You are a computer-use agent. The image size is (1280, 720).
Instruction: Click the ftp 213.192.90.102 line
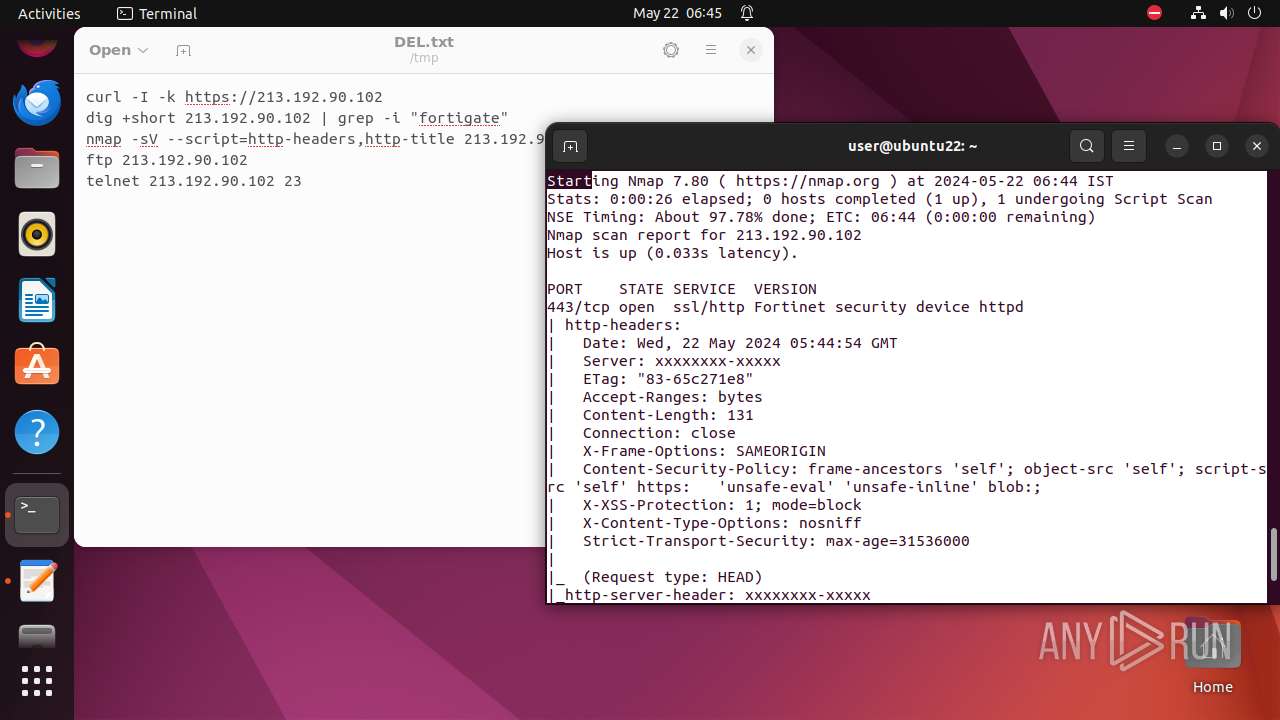point(167,160)
